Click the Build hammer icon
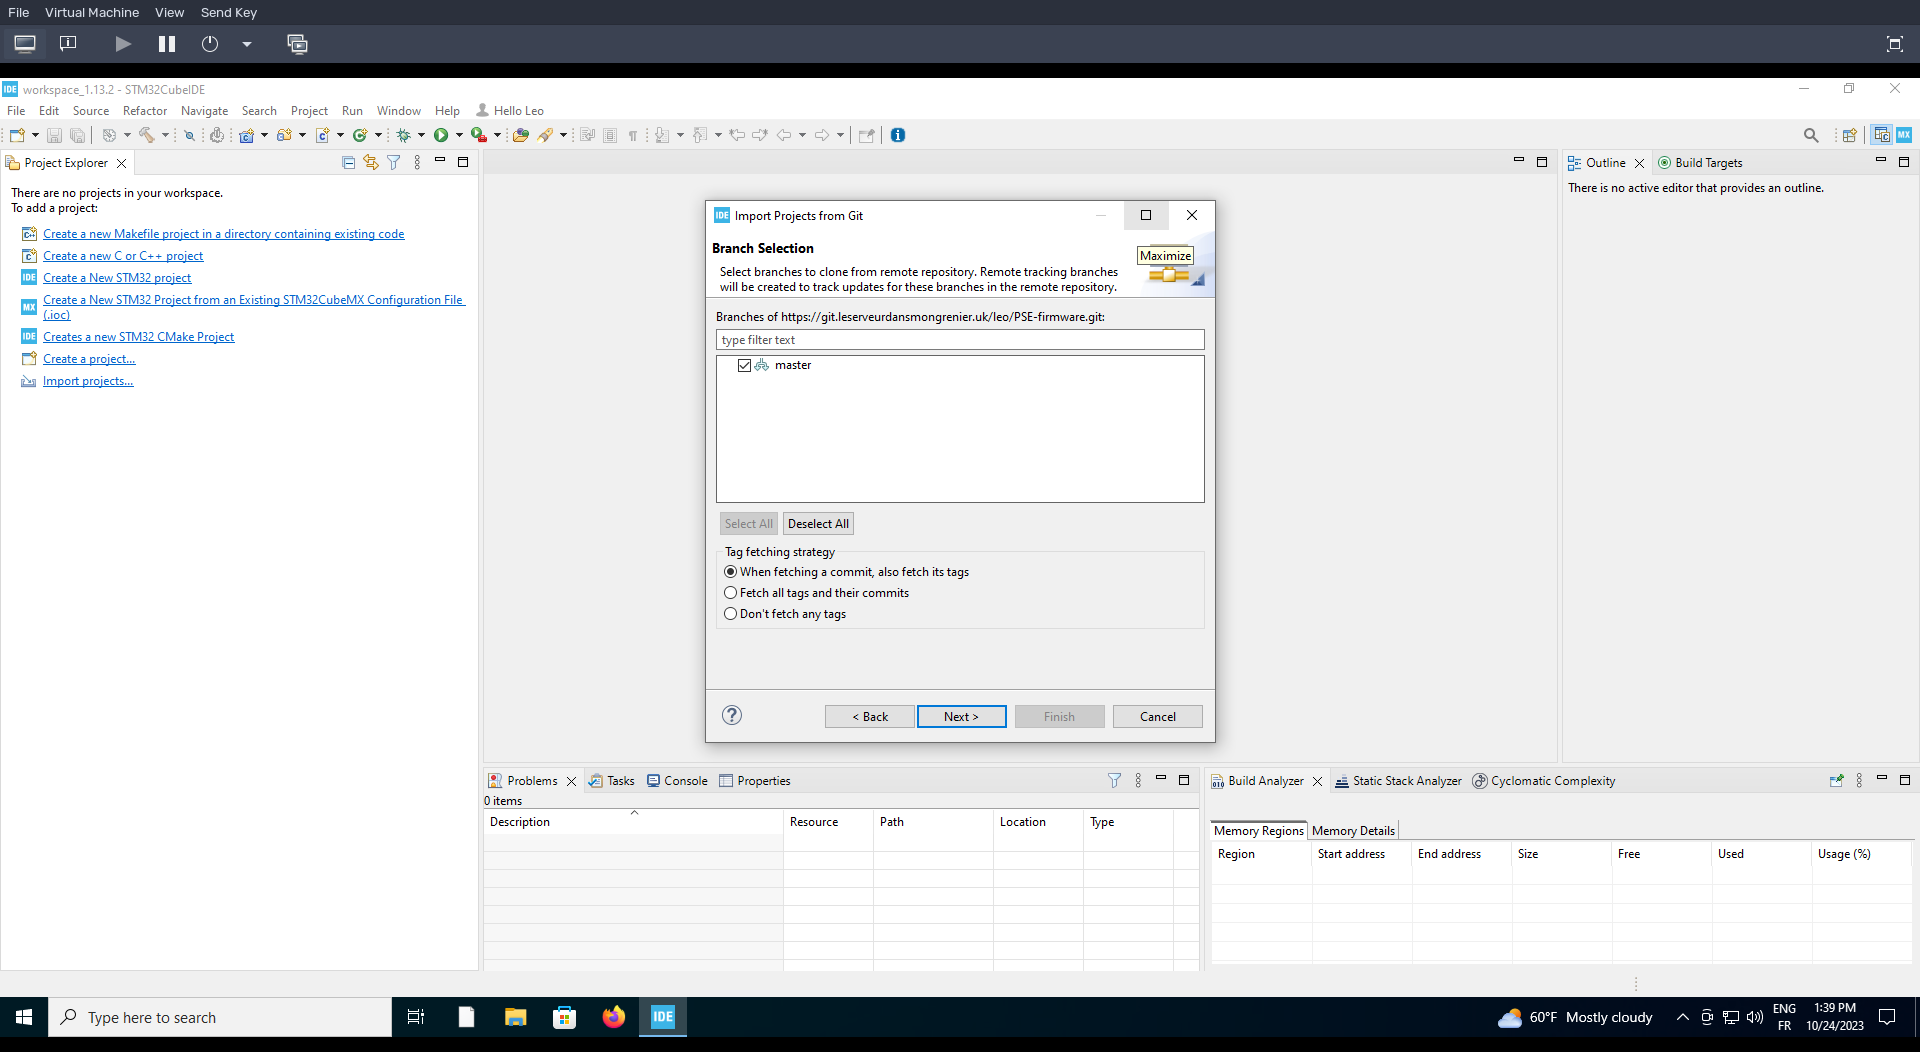The image size is (1920, 1052). pyautogui.click(x=147, y=135)
